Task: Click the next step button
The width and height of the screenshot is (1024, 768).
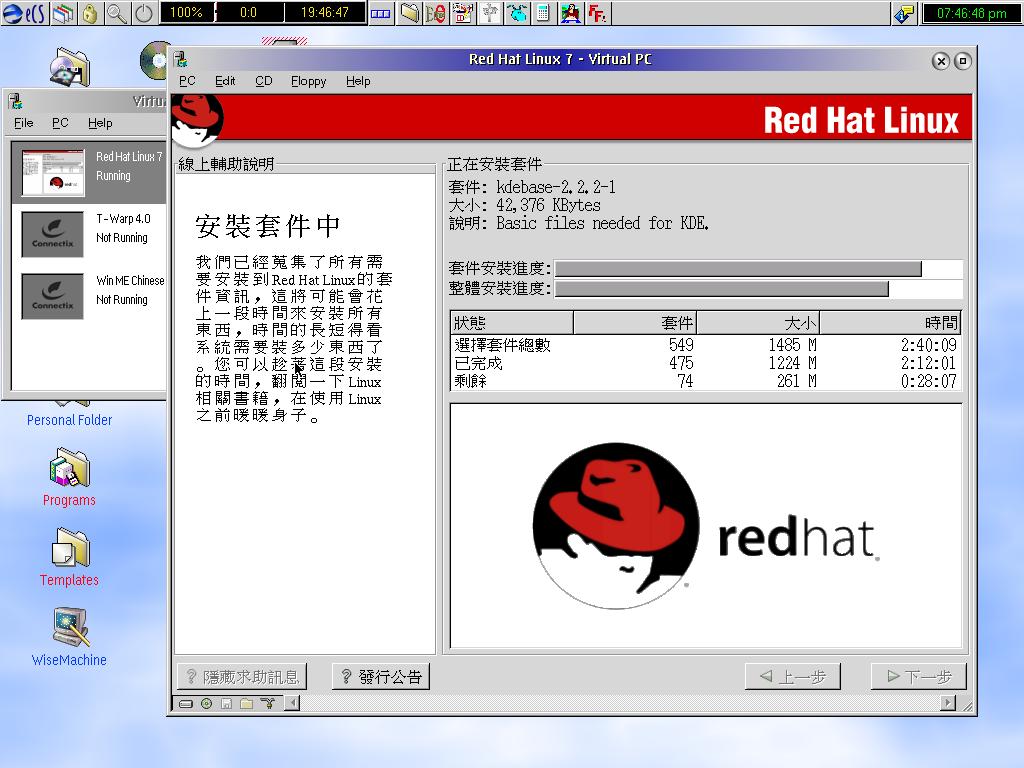Action: pyautogui.click(x=918, y=677)
